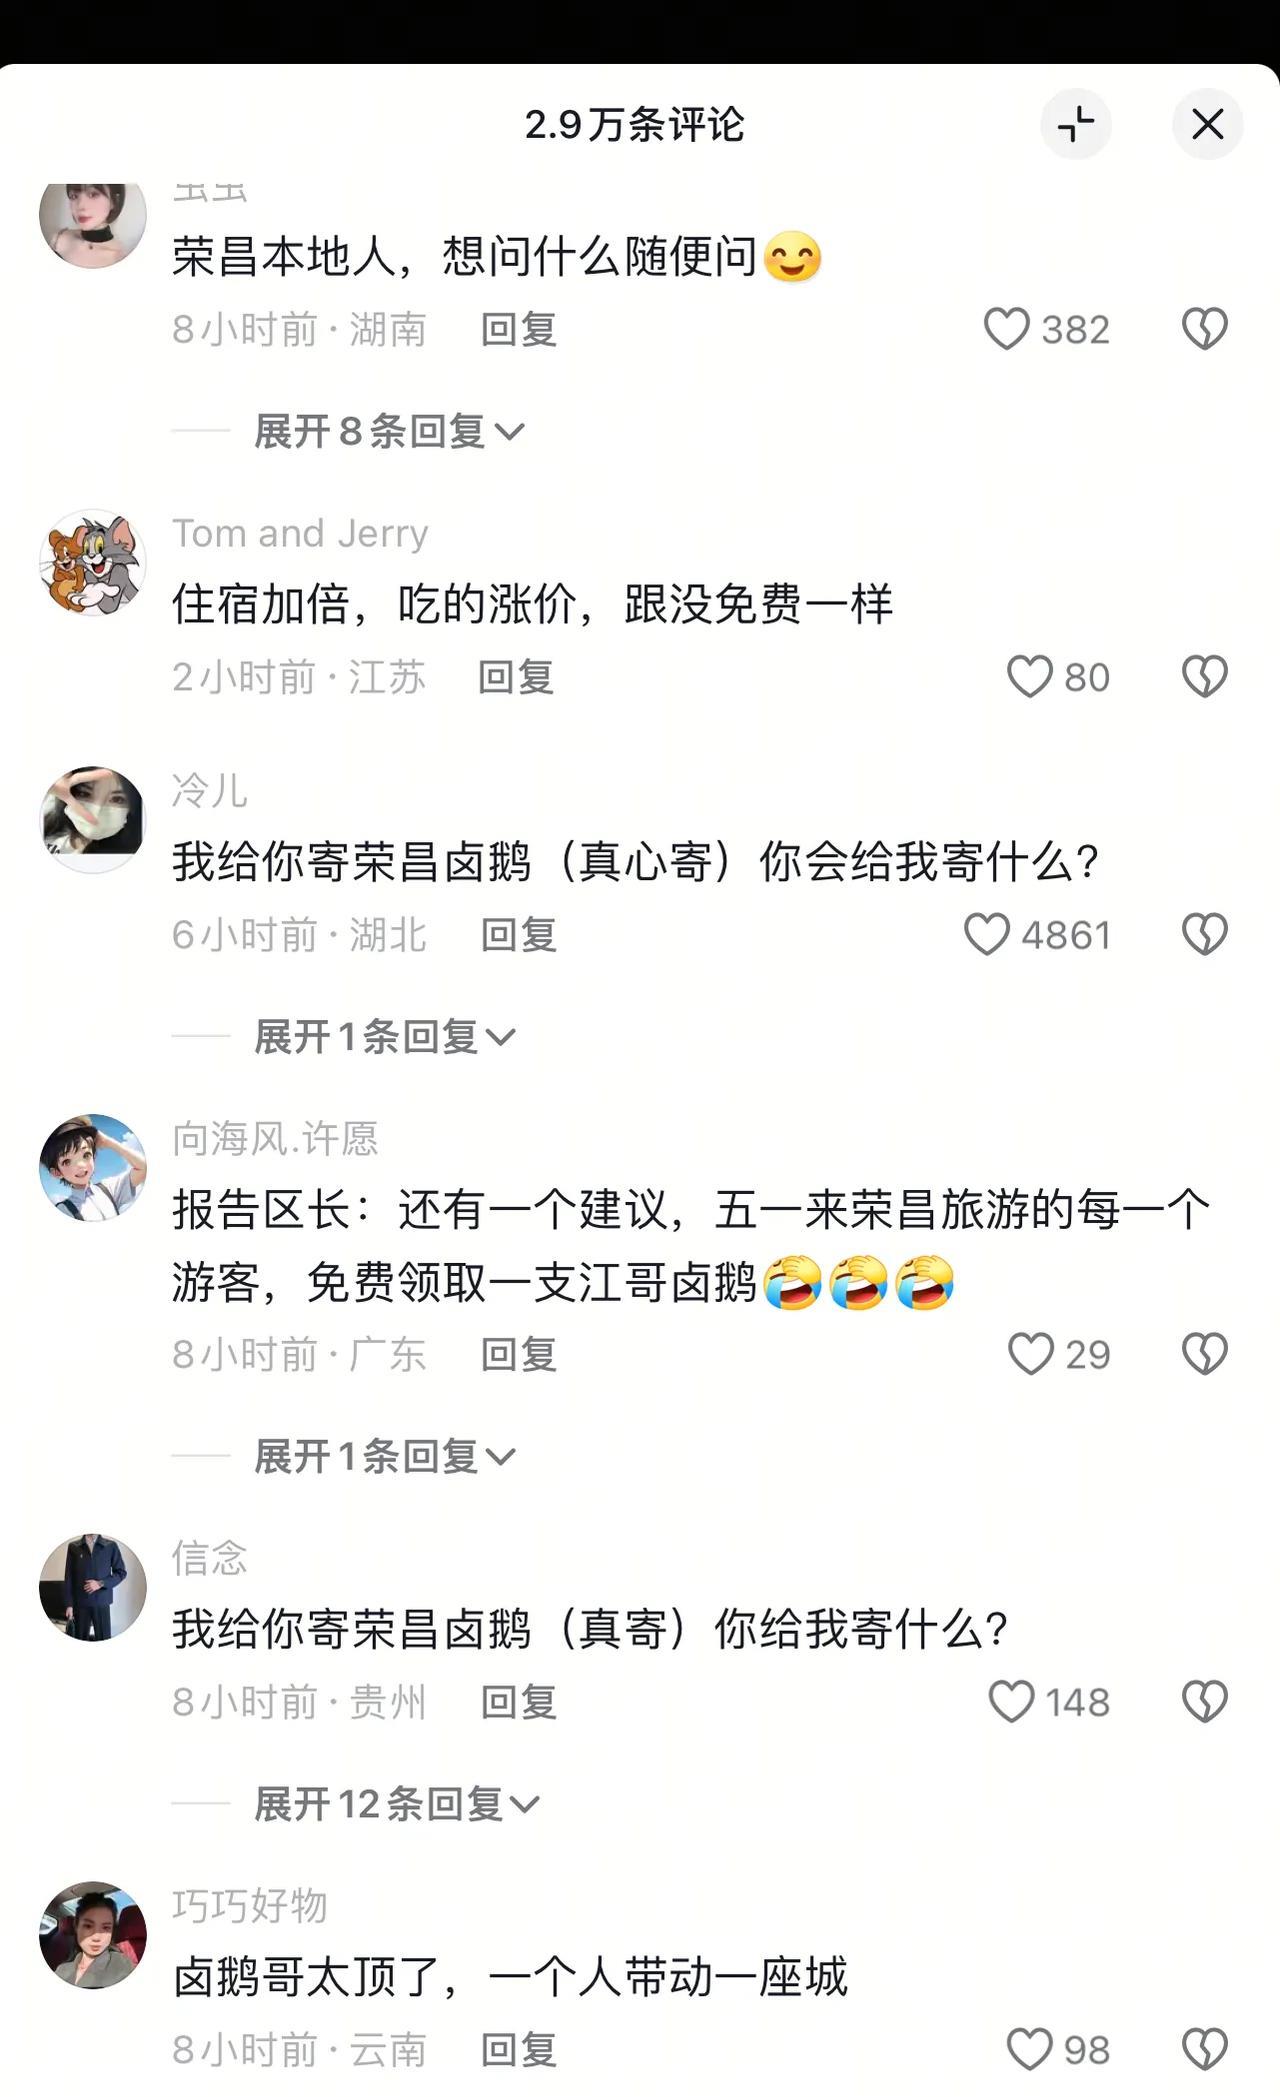
Task: Expand 1 reply under 向海风.许愿's comment
Action: pos(385,1457)
